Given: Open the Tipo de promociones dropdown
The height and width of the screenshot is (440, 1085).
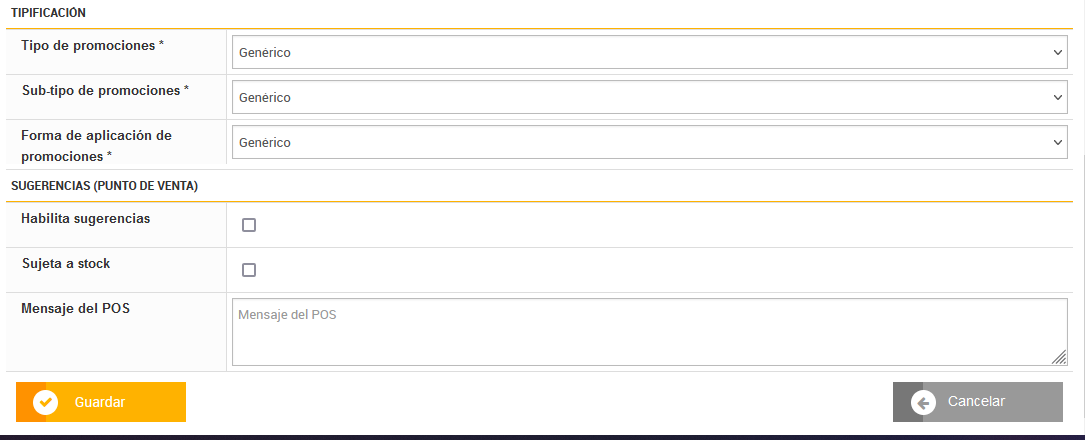Looking at the screenshot, I should pos(649,52).
